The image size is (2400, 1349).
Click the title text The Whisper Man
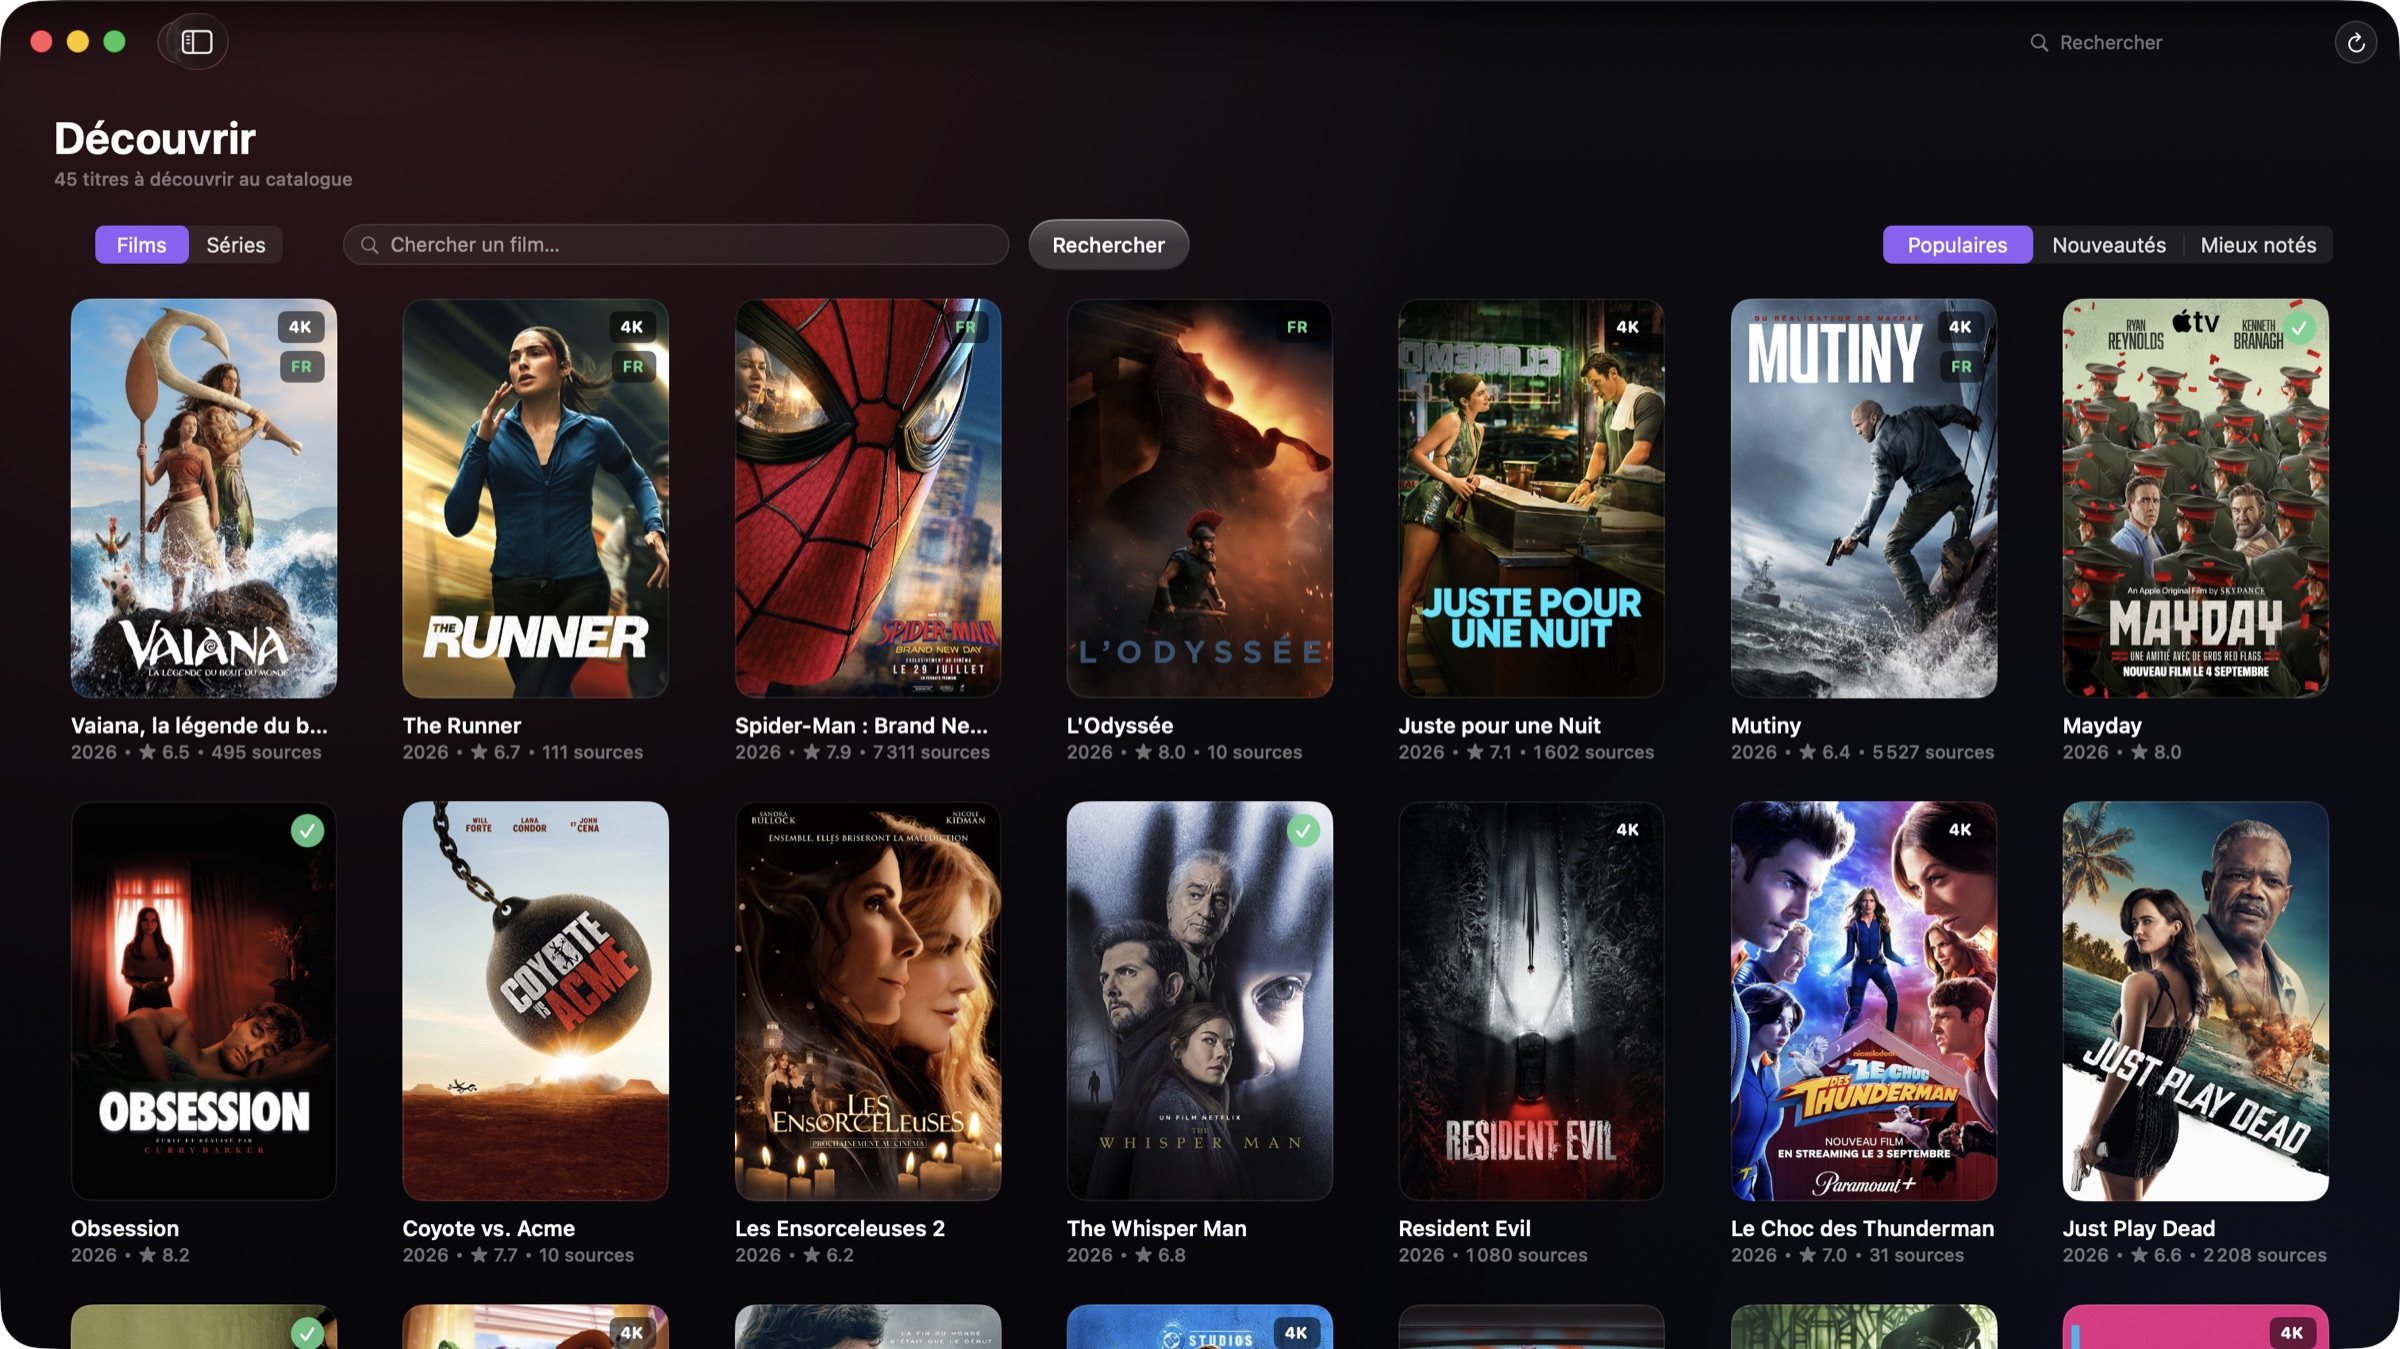1156,1228
